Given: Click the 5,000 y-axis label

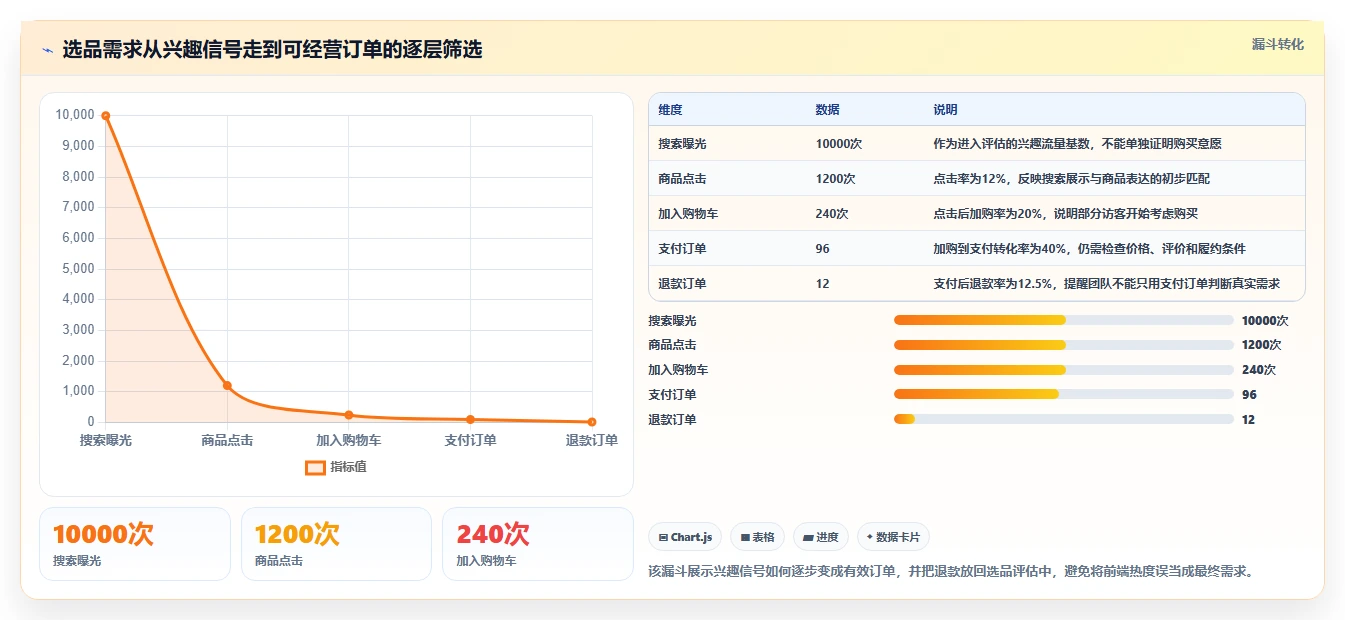Looking at the screenshot, I should pyautogui.click(x=78, y=268).
